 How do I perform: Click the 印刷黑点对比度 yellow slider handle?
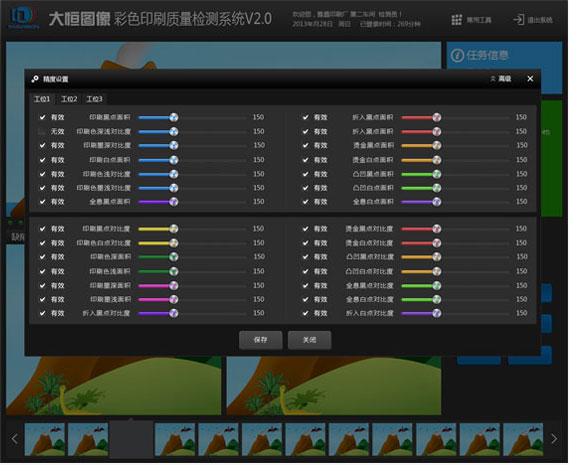tap(173, 229)
